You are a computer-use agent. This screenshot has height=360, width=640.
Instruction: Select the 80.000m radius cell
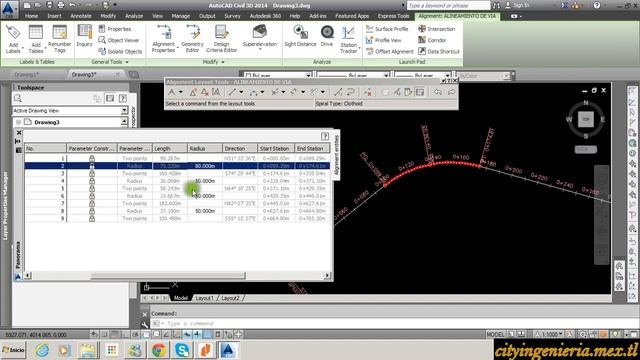click(205, 166)
